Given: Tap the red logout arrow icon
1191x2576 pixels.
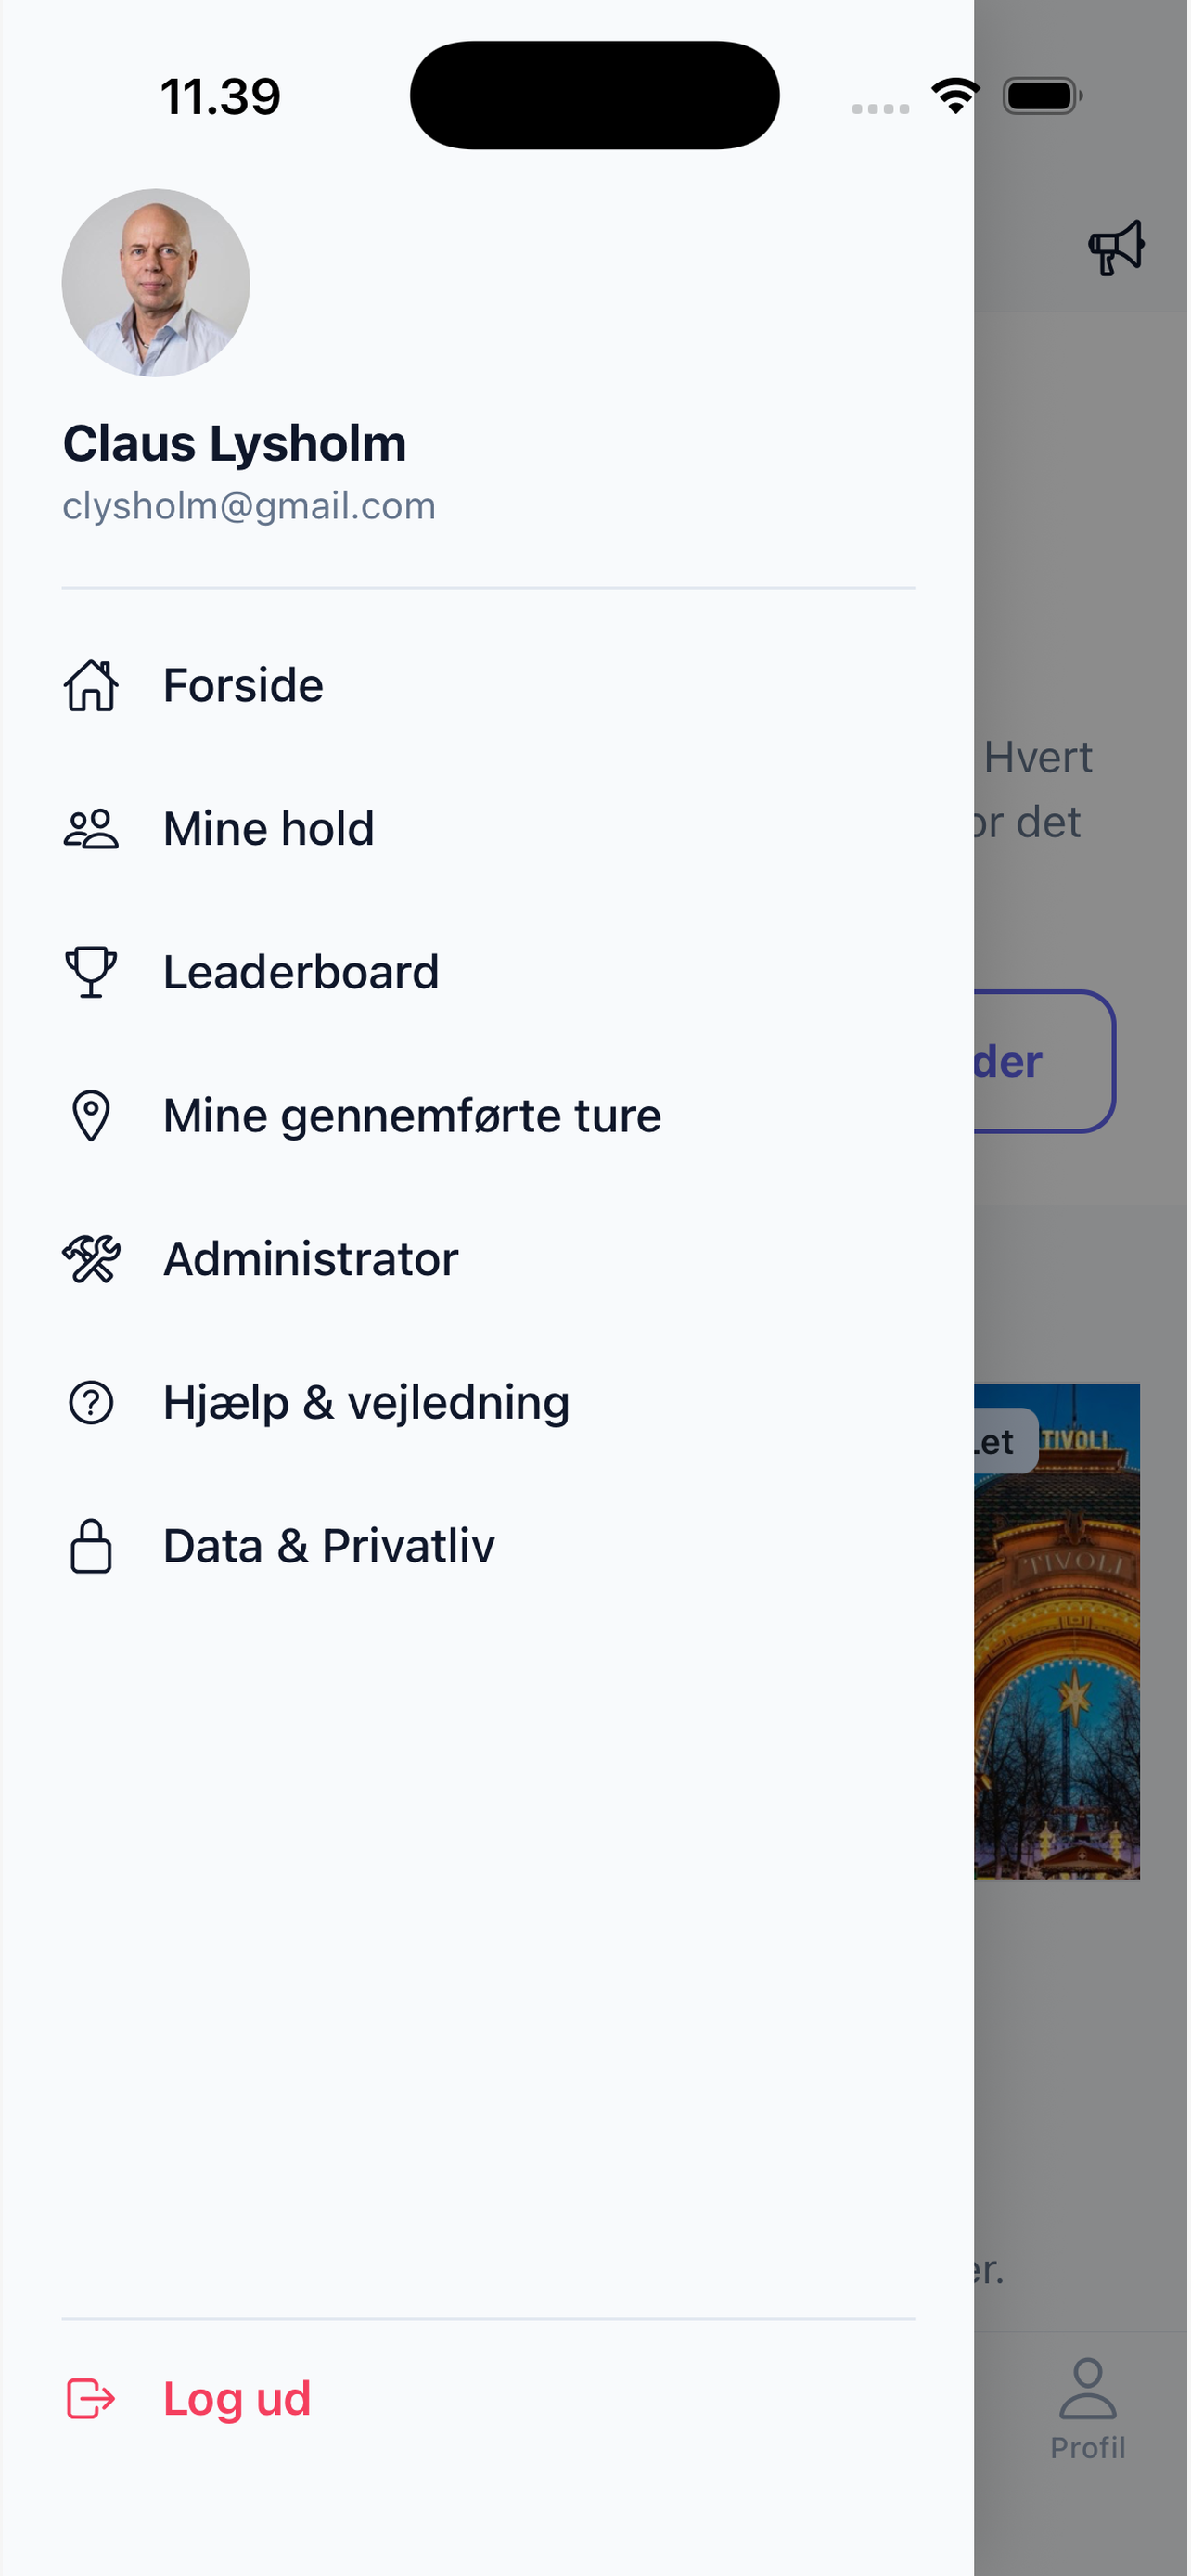Looking at the screenshot, I should click(x=91, y=2399).
